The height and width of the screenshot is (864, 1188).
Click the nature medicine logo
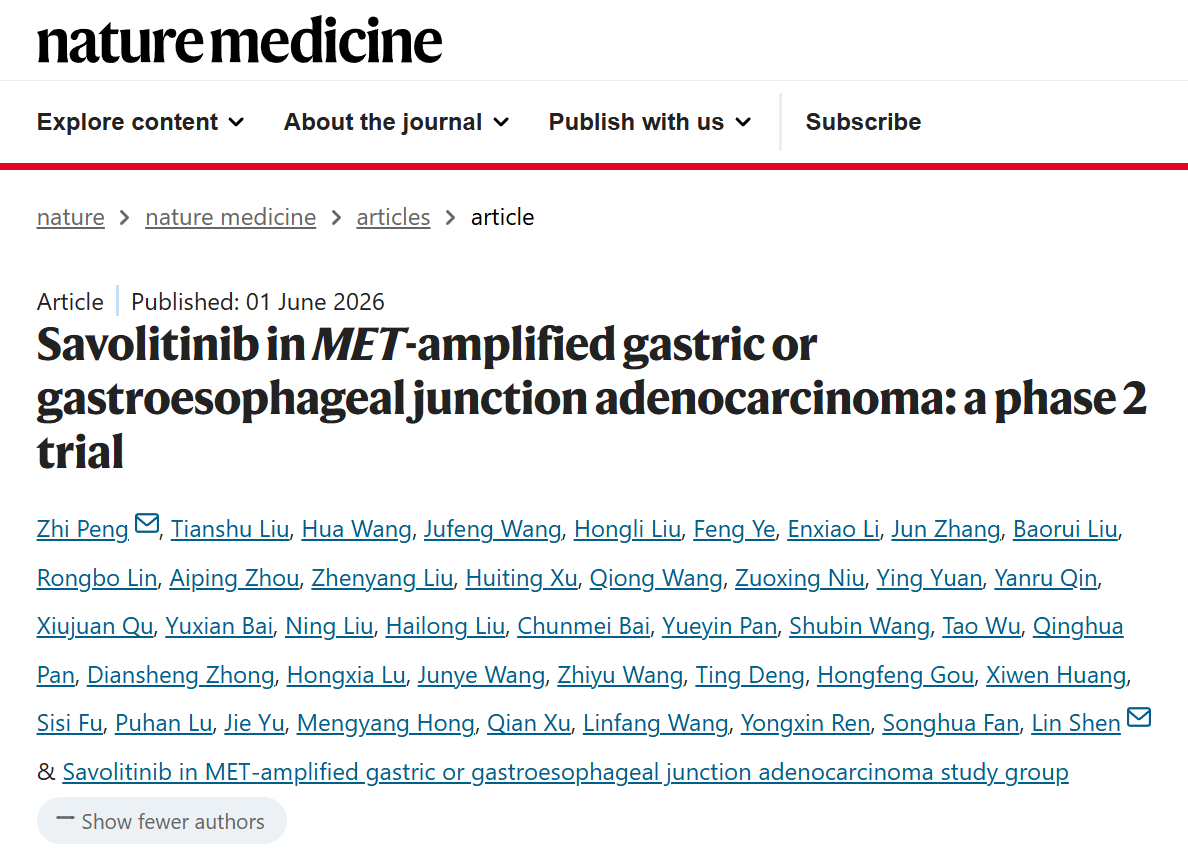tap(239, 40)
